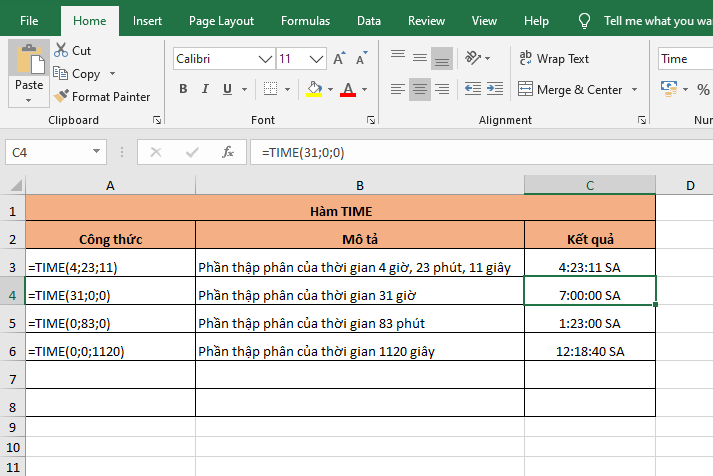
Task: Switch to the Formulas tab
Action: point(305,20)
